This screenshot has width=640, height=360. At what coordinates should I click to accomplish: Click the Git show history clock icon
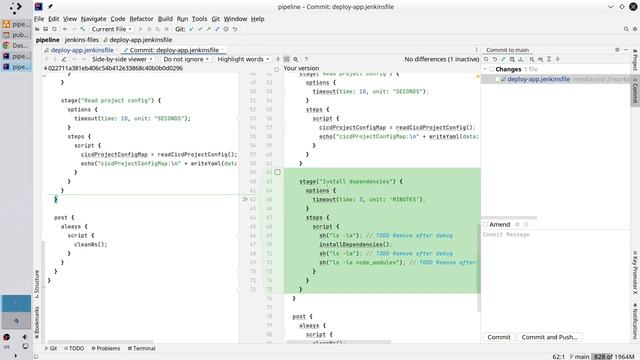point(226,29)
